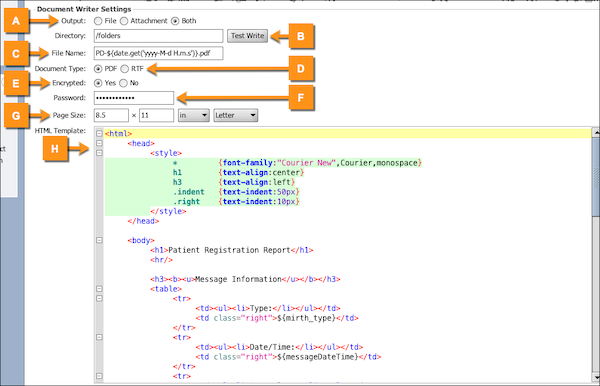Collapse the head tag fold marker
Screen dimensions: 600x386
tap(99, 143)
